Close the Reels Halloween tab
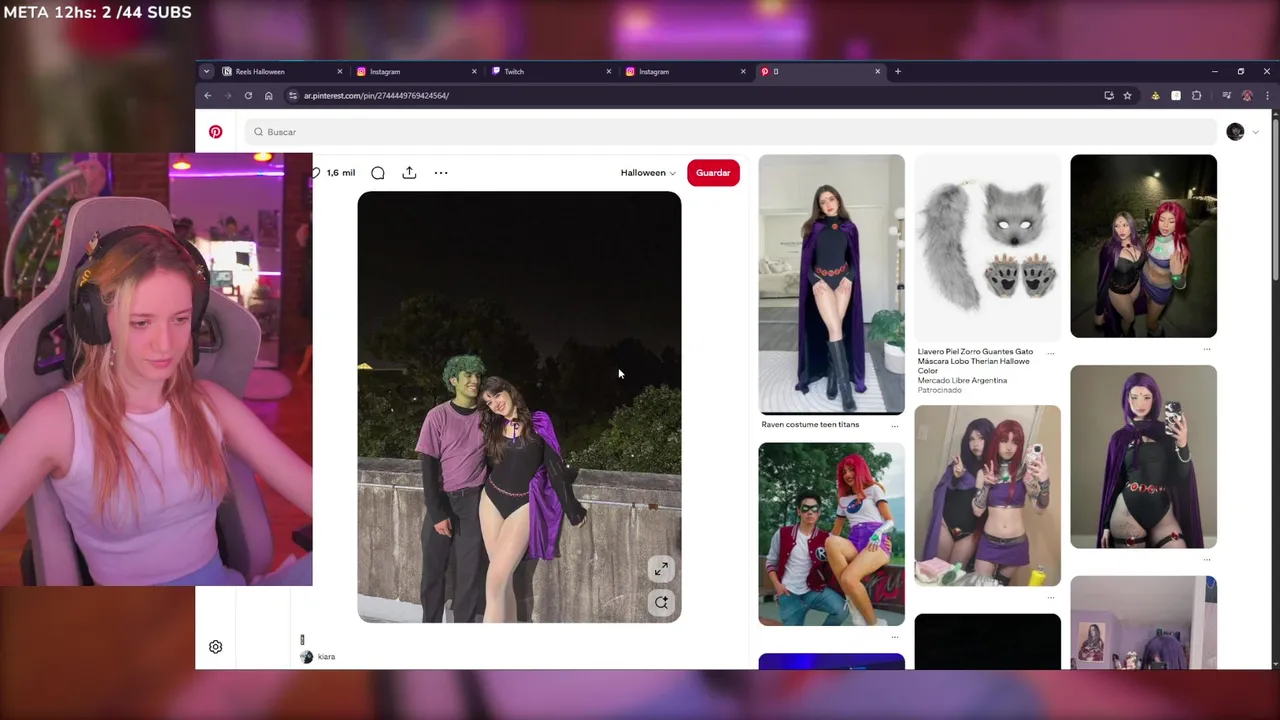Screen dimensions: 1280x720 (x=340, y=72)
